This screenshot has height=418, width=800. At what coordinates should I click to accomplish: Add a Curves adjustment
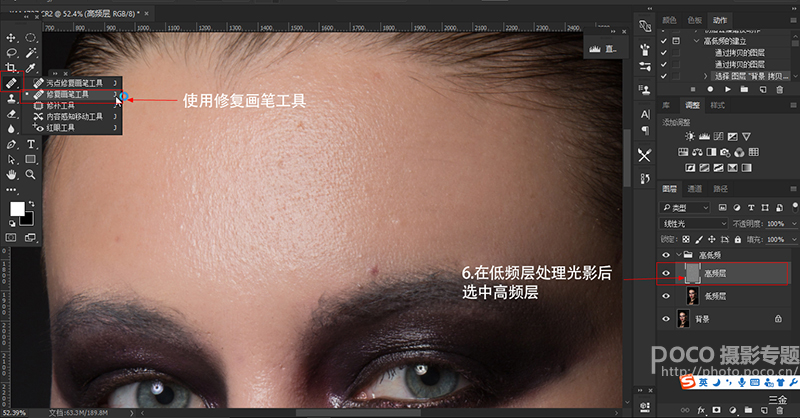pyautogui.click(x=718, y=136)
